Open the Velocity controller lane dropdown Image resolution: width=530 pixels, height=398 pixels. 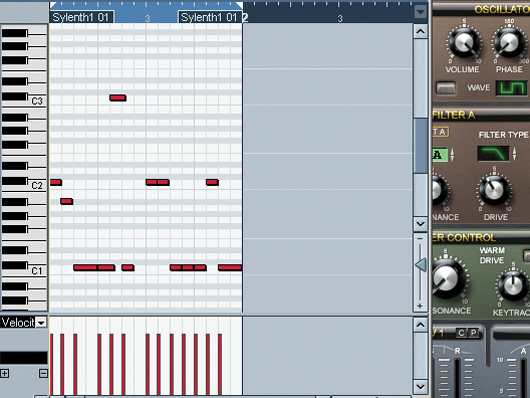pos(41,323)
